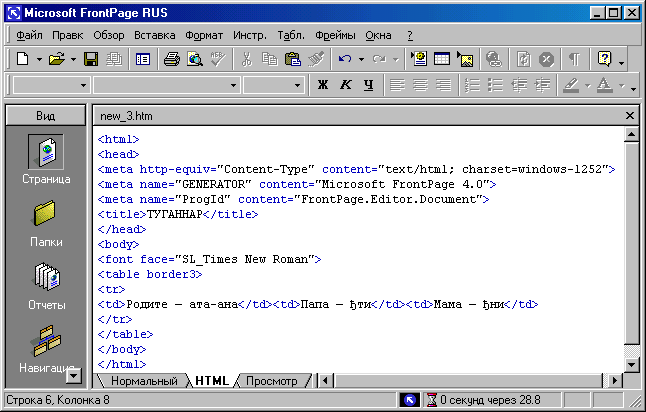
Task: Click the Cut scissors icon
Action: [x=246, y=60]
